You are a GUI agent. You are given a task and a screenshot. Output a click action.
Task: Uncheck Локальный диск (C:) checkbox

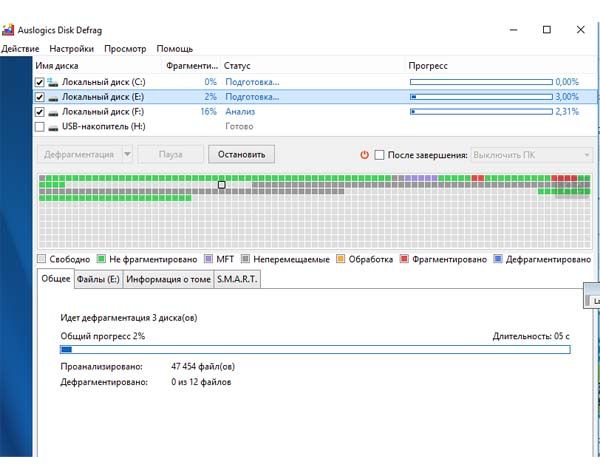[x=39, y=82]
